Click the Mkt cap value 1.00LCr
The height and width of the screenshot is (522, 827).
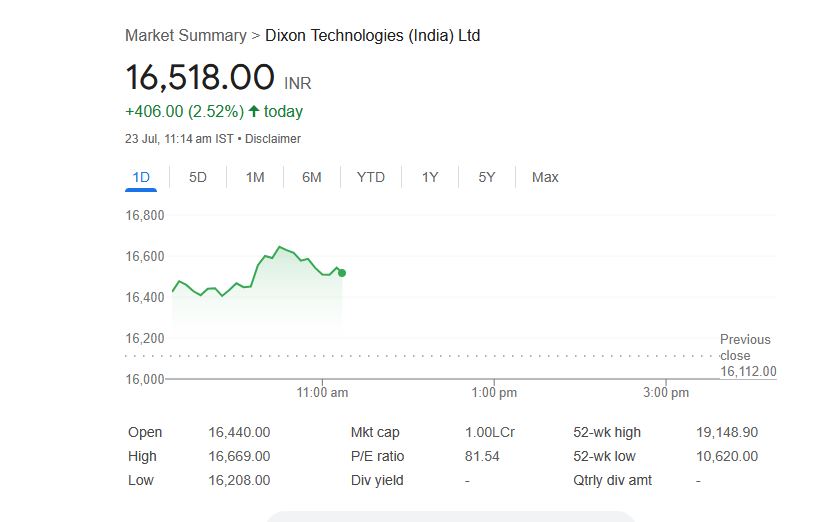(482, 433)
